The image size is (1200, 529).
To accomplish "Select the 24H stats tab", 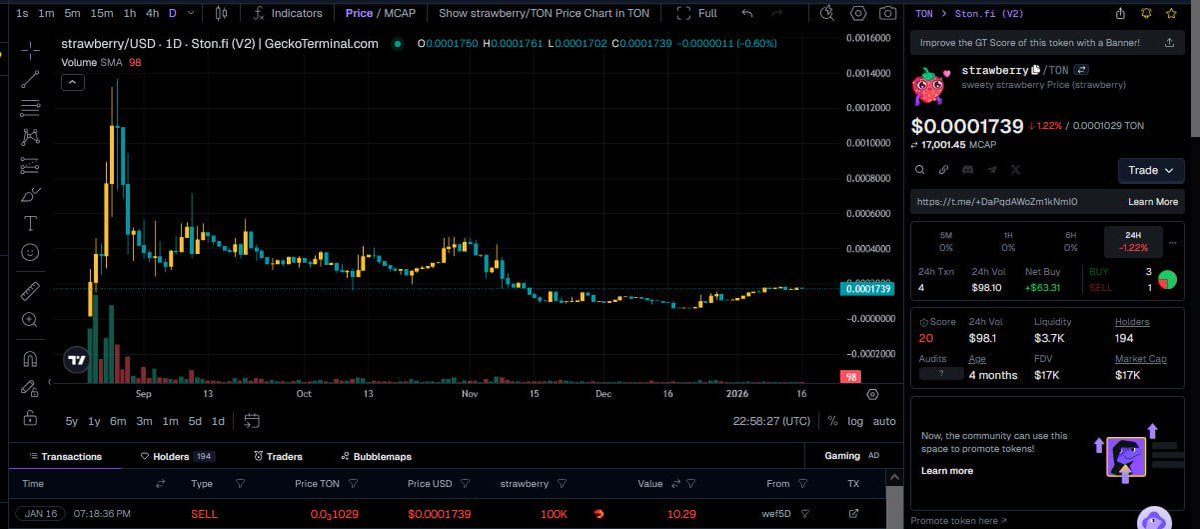I will 1133,241.
